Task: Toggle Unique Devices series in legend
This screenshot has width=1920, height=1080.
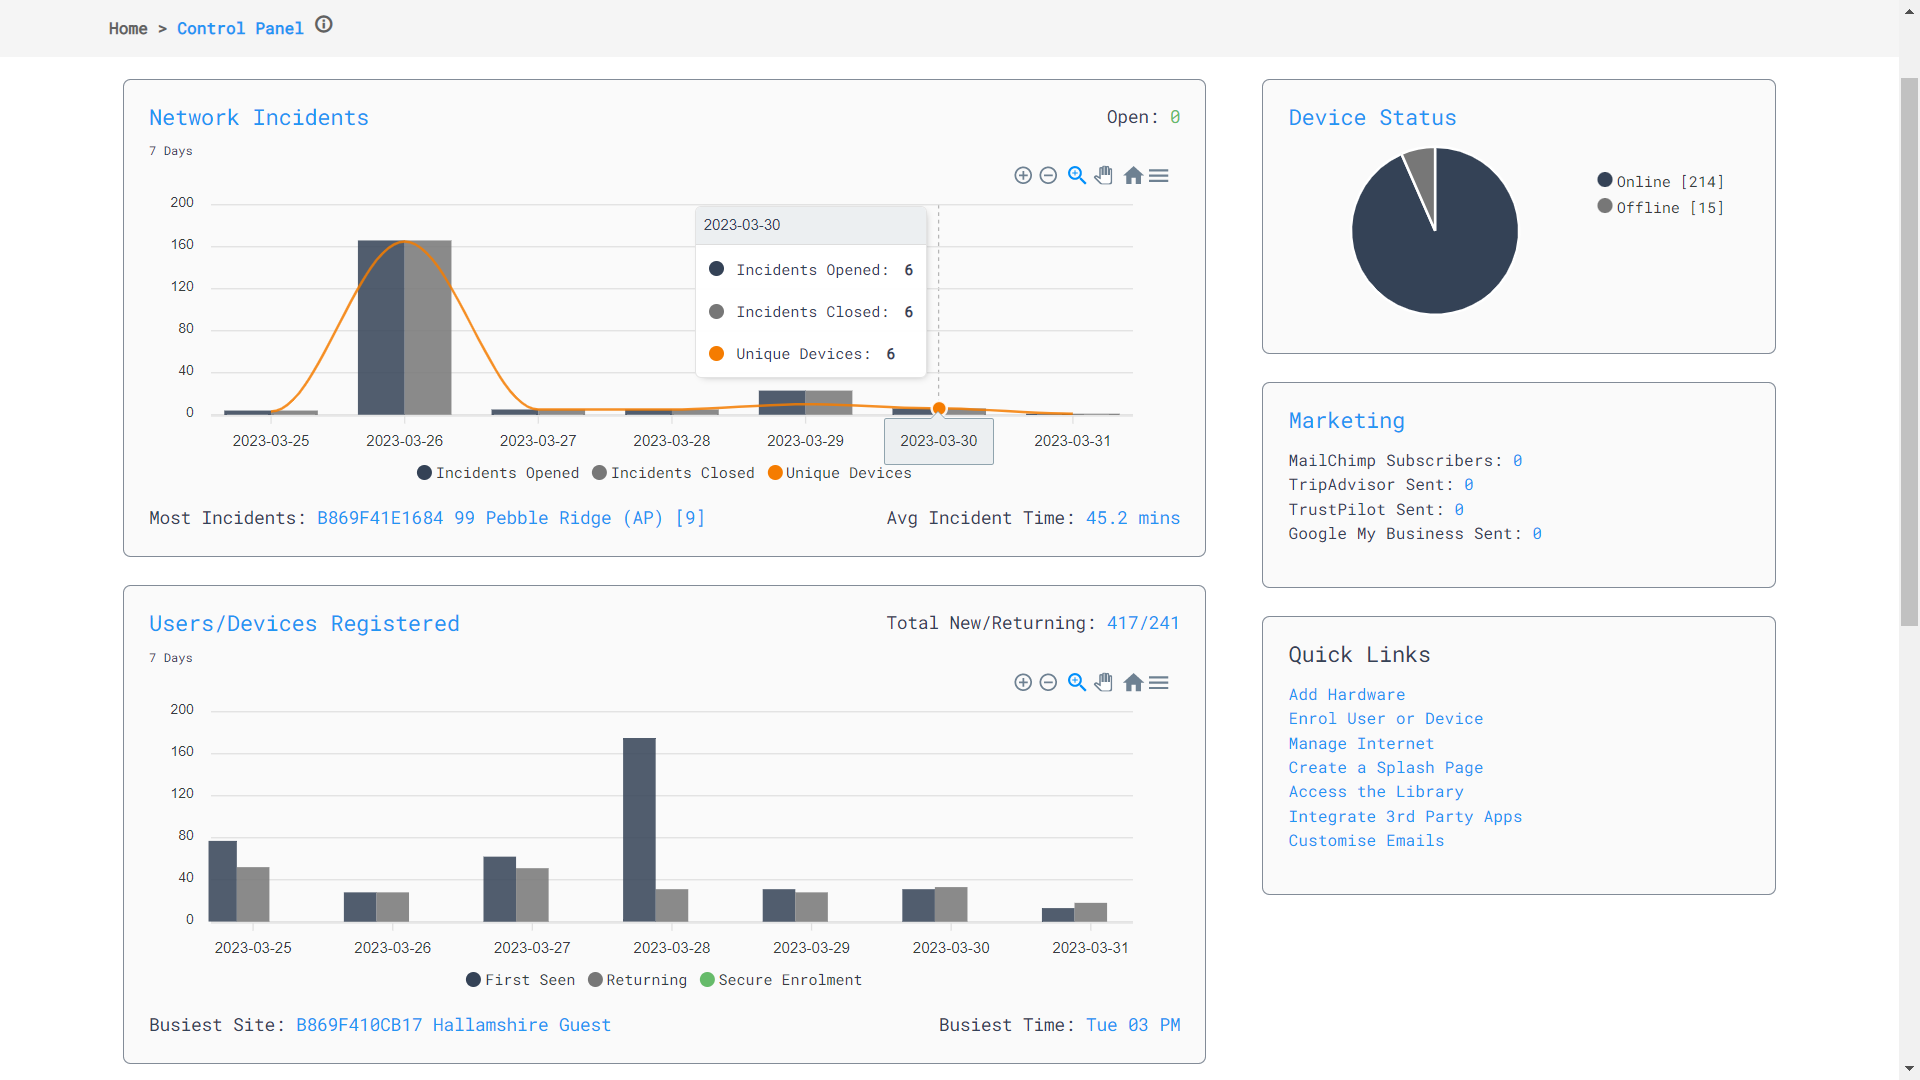Action: point(840,473)
